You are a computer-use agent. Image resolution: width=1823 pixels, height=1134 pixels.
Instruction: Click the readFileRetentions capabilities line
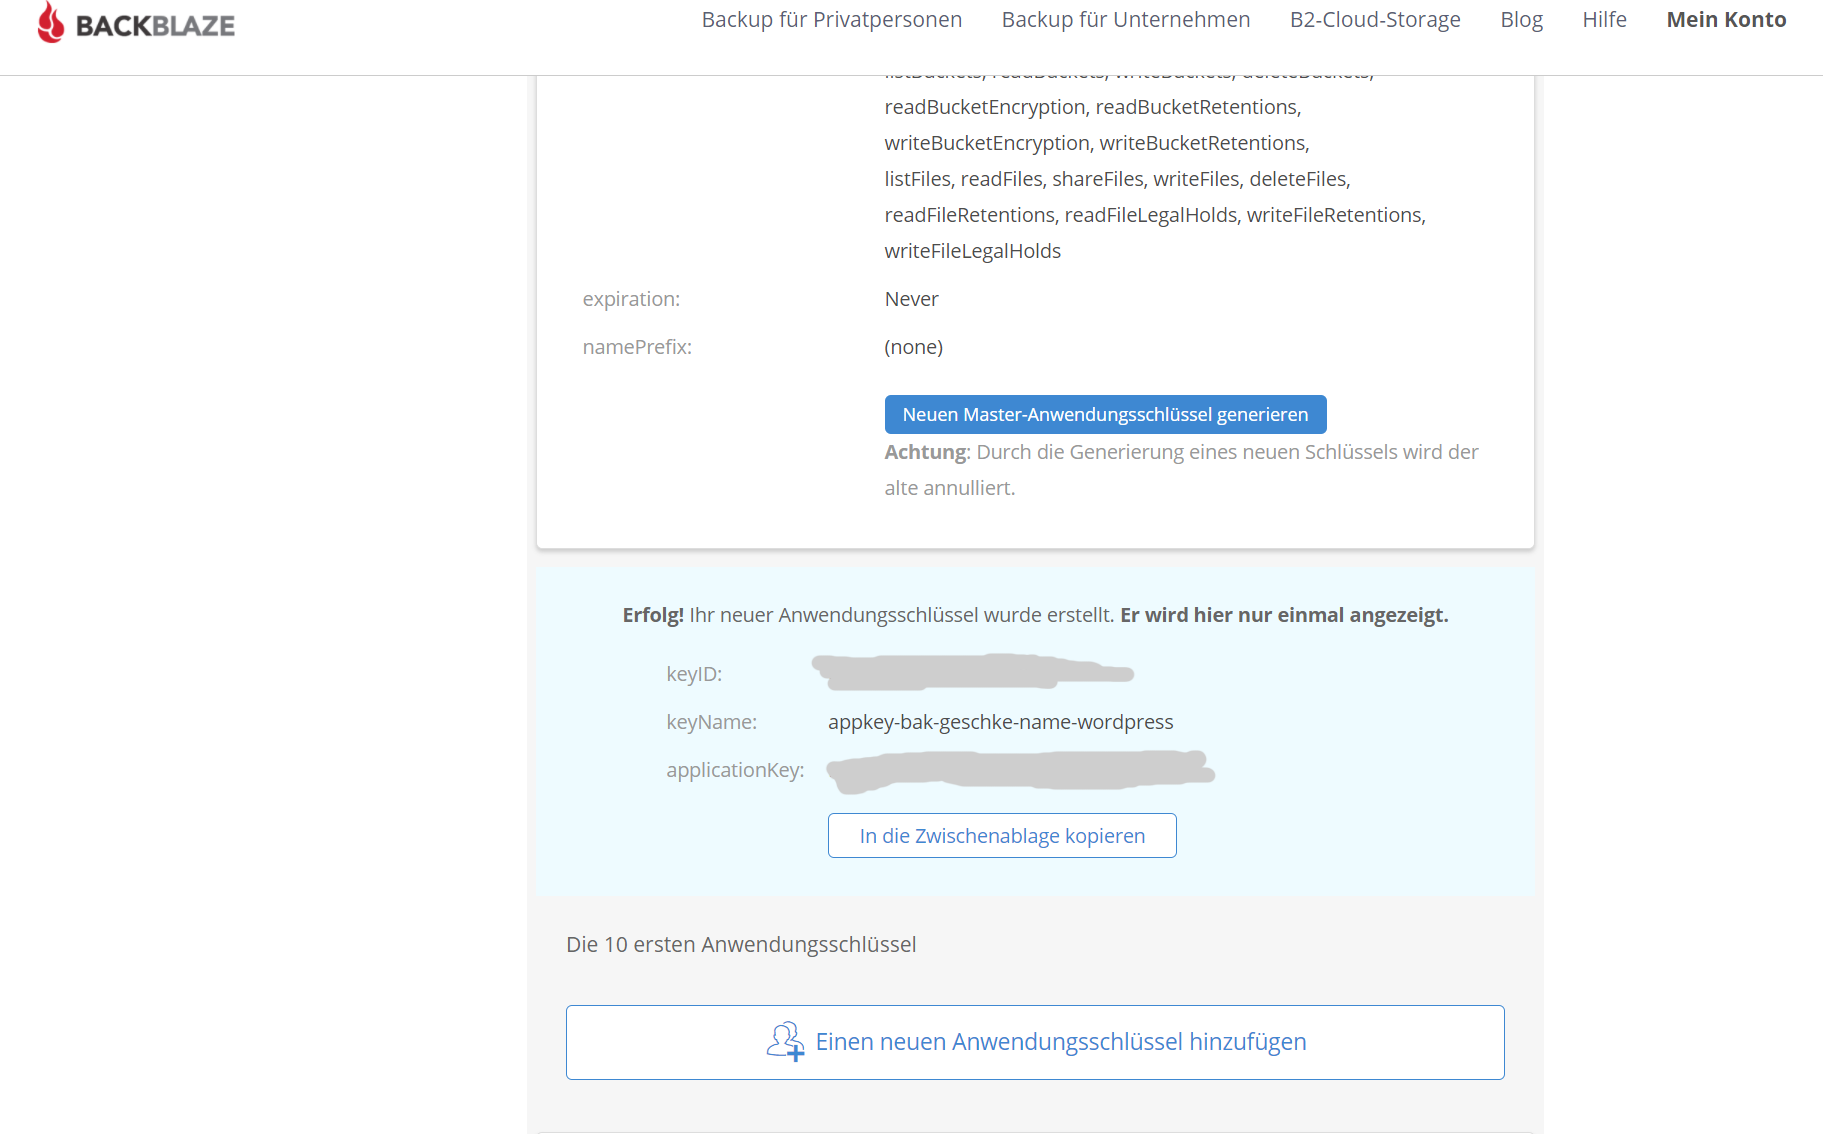click(x=1155, y=215)
